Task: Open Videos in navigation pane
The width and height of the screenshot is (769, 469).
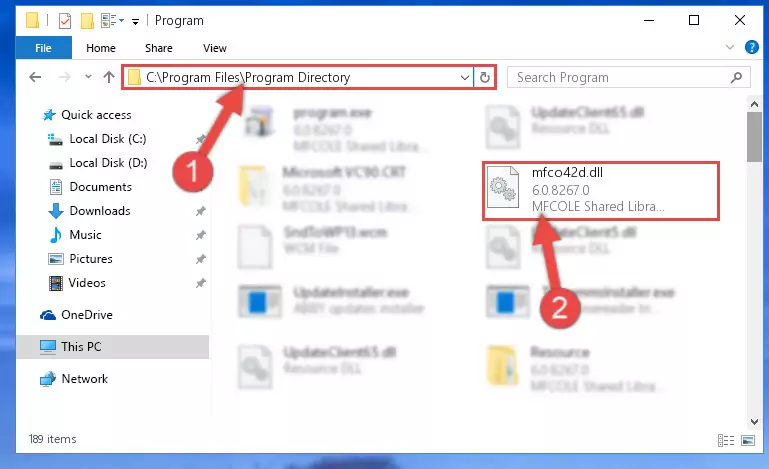Action: [x=87, y=283]
